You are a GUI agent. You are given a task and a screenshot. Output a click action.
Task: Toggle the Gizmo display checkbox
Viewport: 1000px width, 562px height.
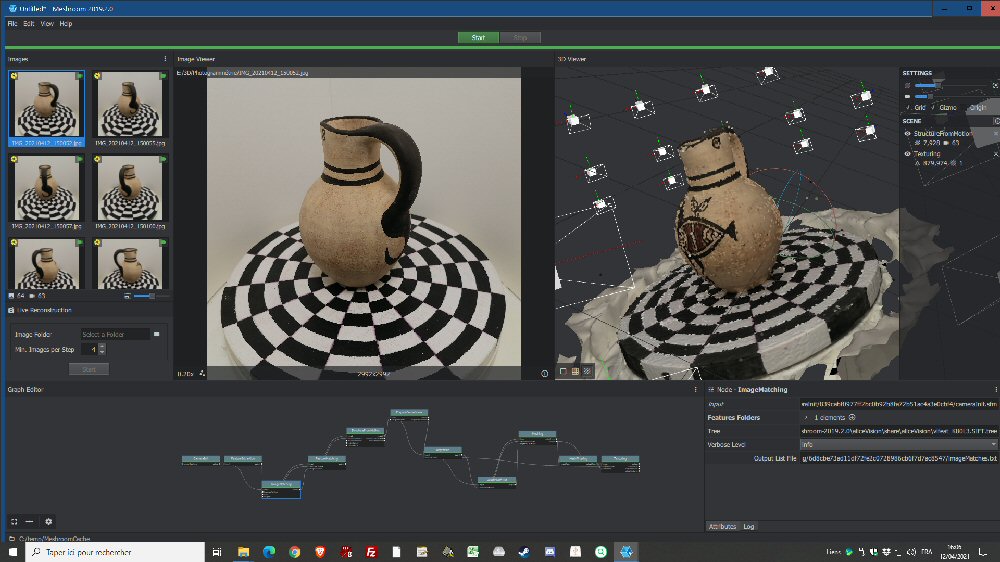tap(933, 107)
